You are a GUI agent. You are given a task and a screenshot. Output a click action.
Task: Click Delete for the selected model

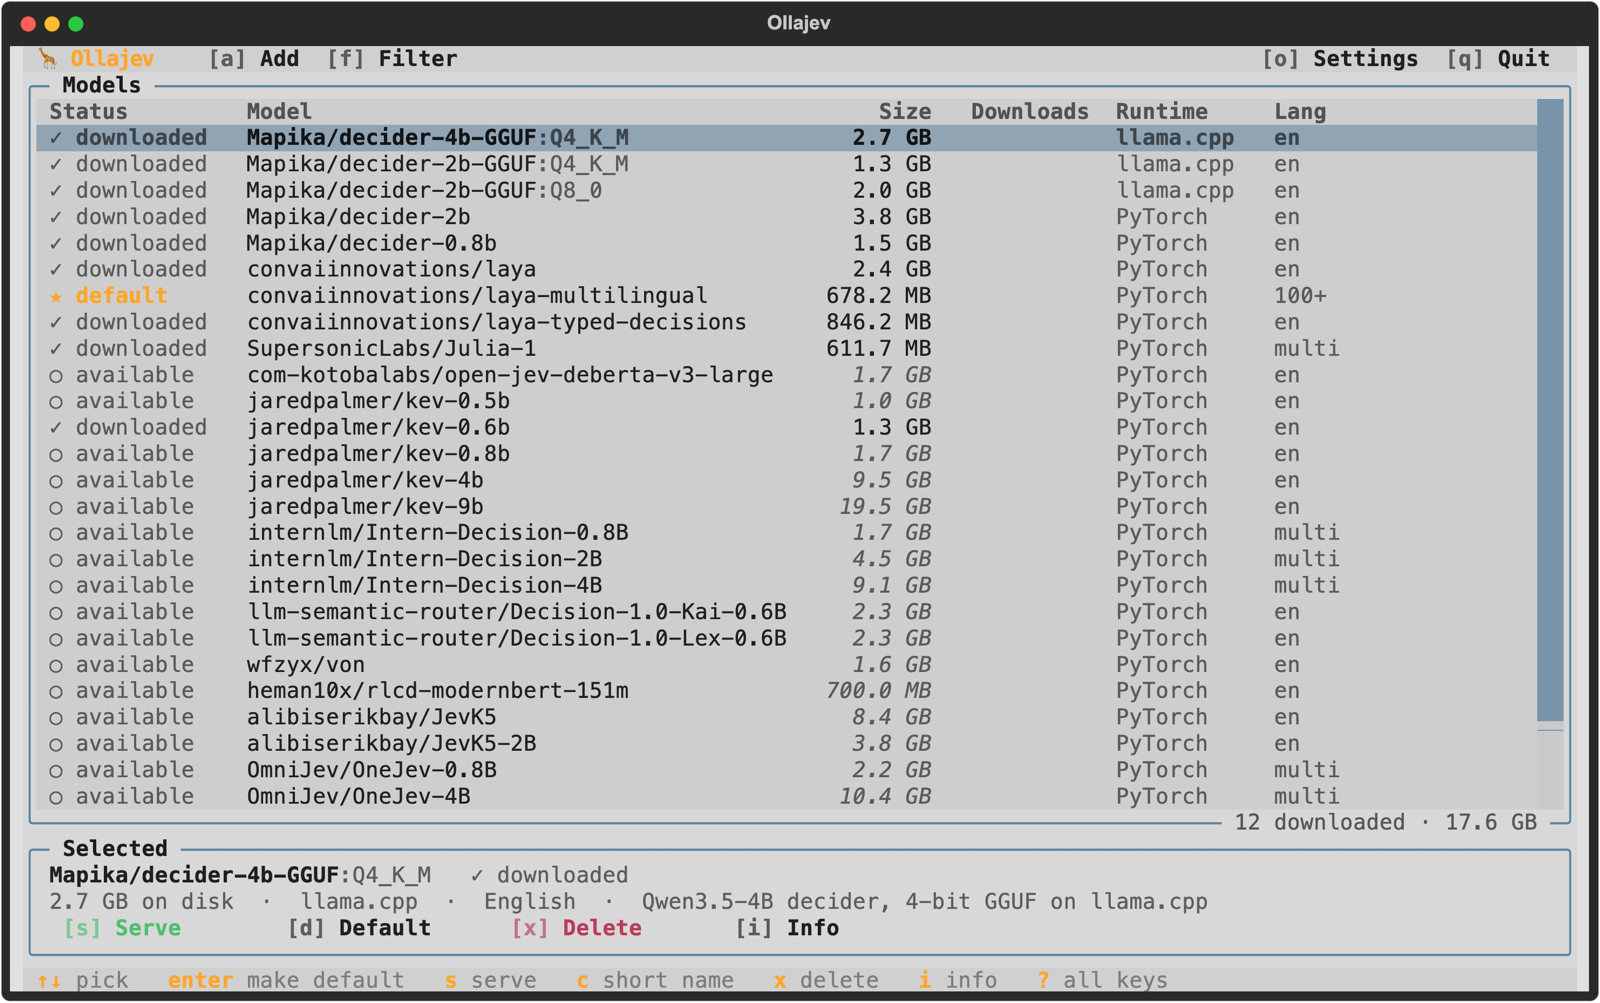[x=576, y=928]
